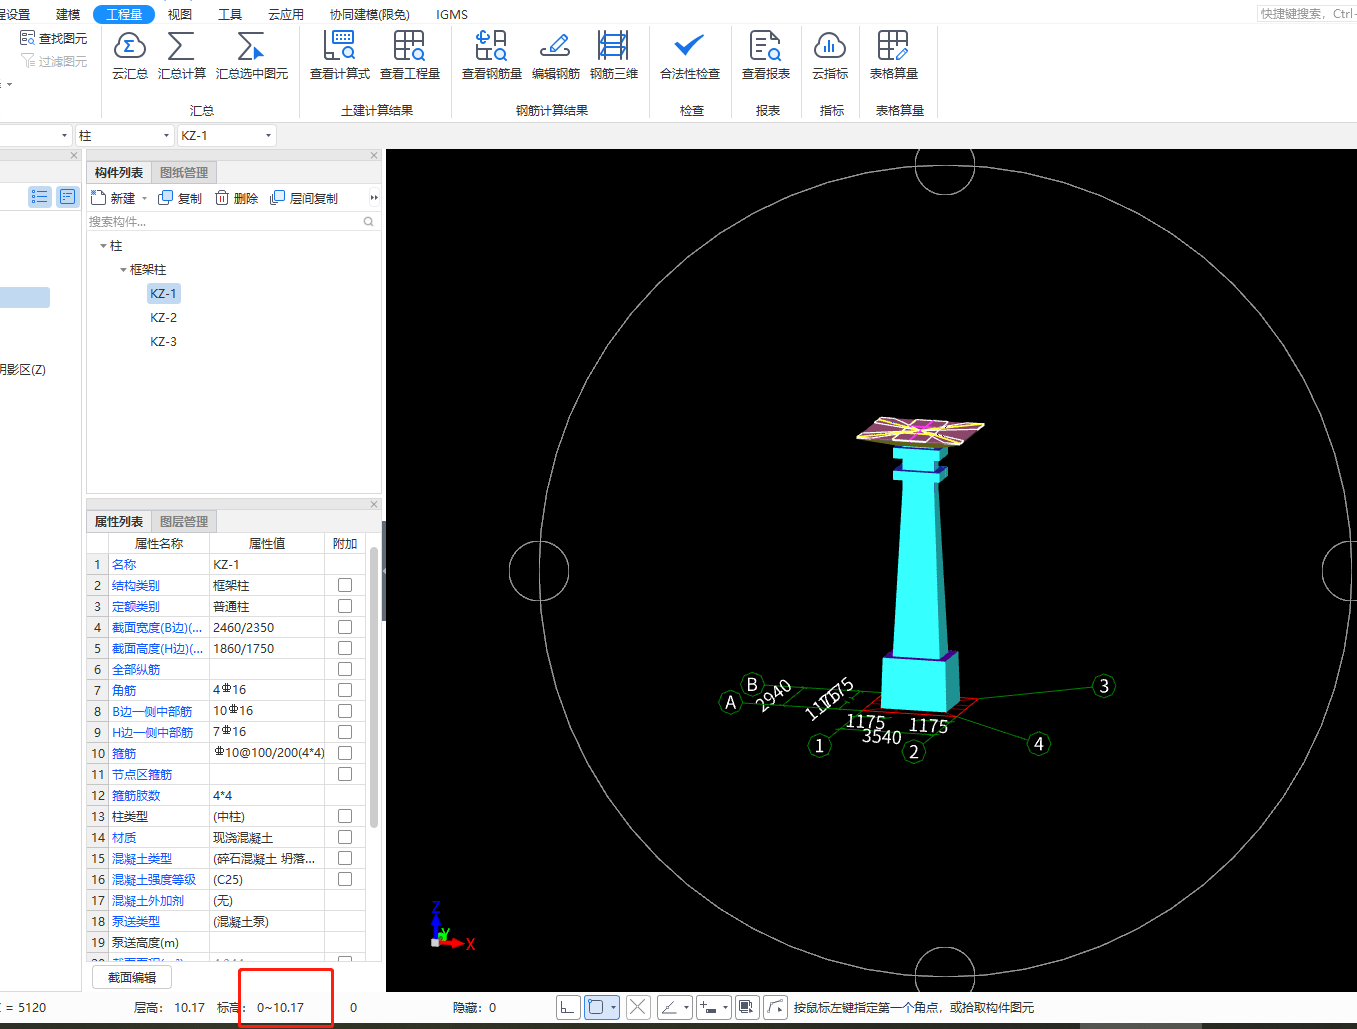
Task: Toggle the orthogonal mode status icon
Action: click(567, 1007)
